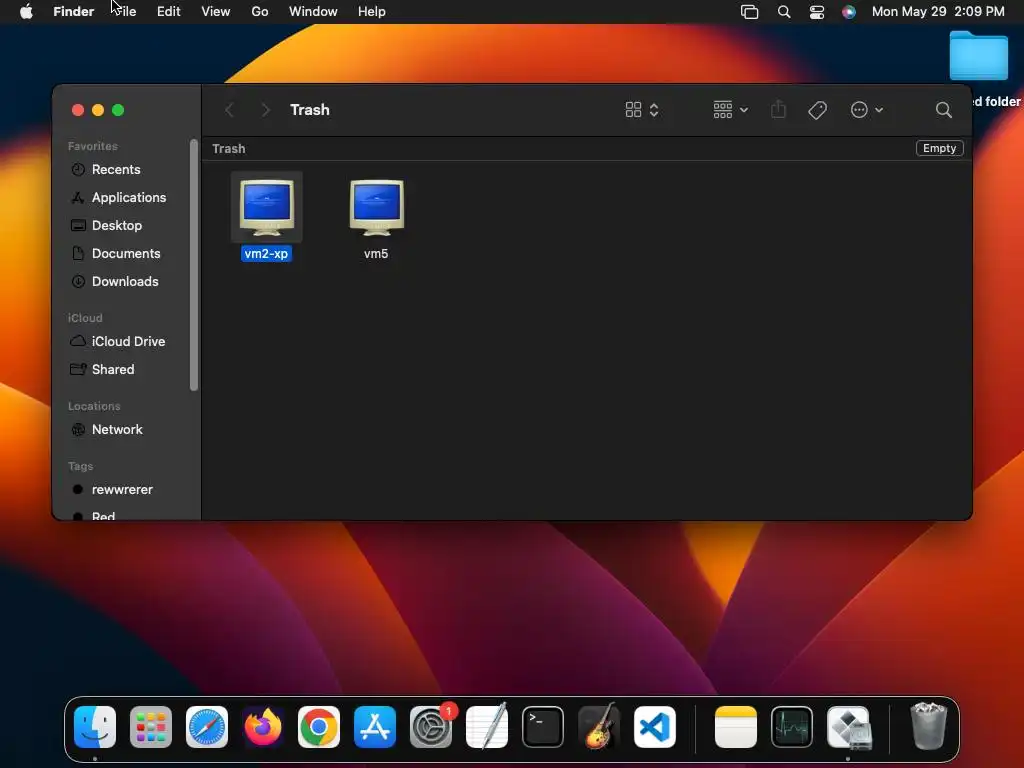Click the Siri icon in the menu bar
Screen dimensions: 1024x768
point(848,12)
